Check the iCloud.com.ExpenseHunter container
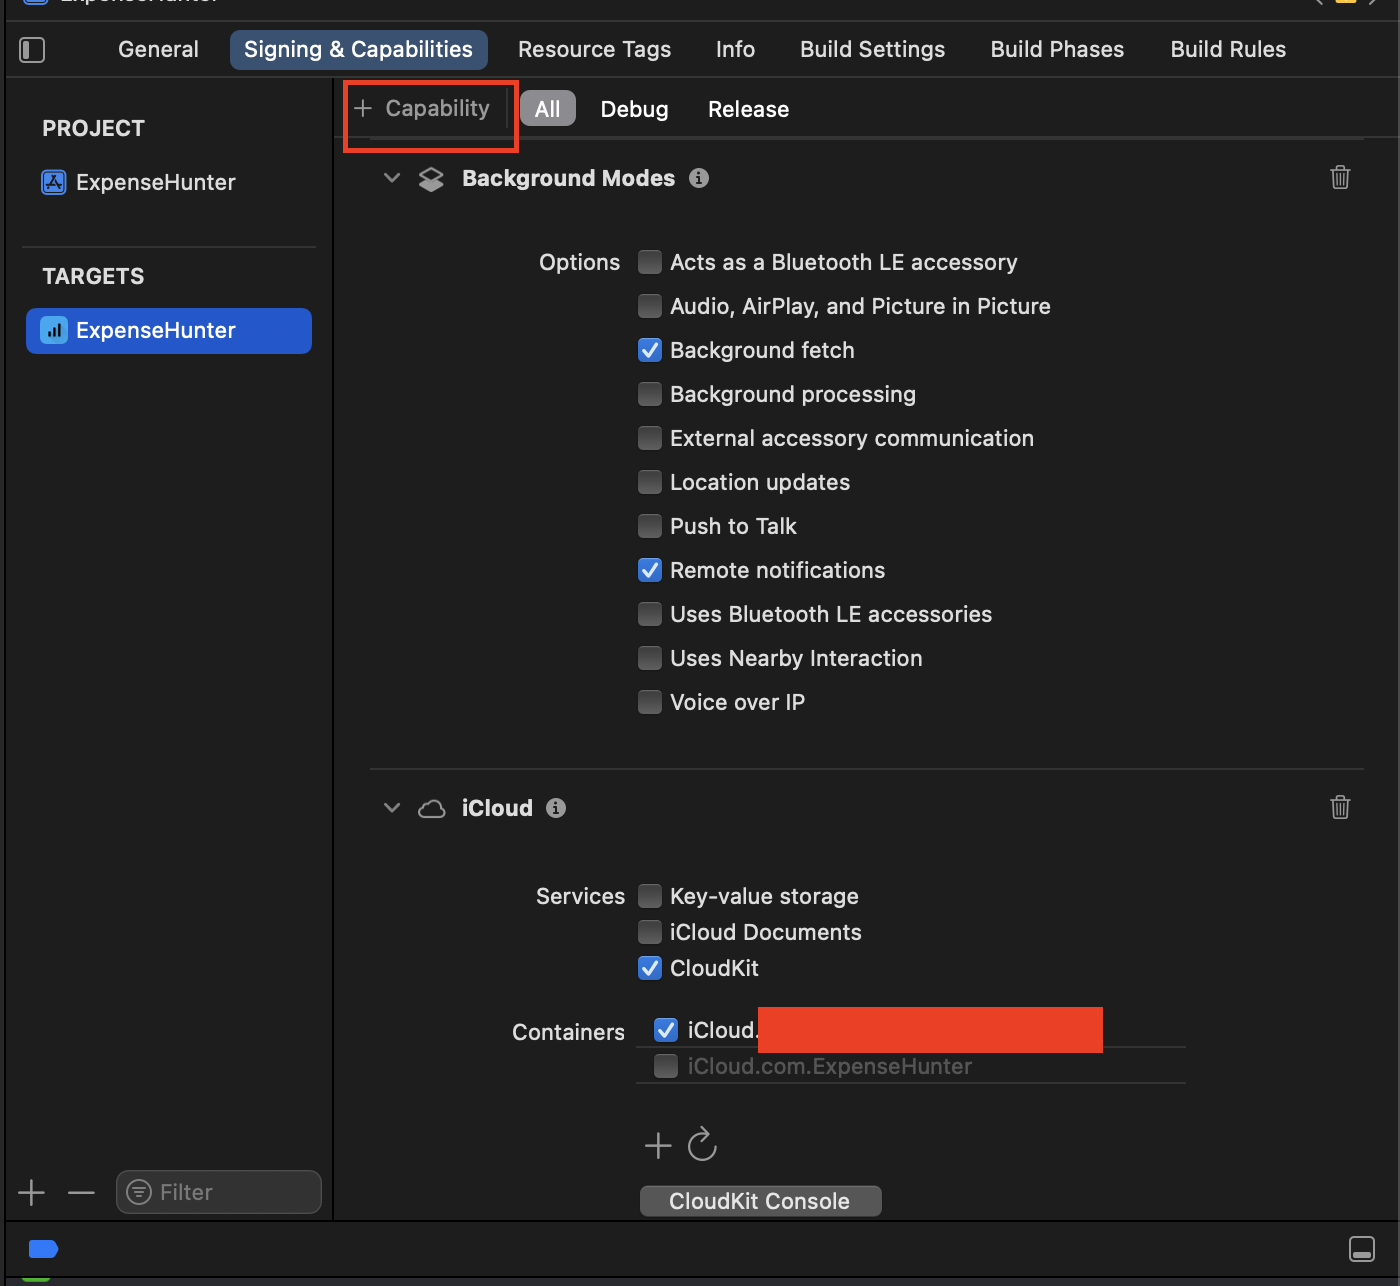The width and height of the screenshot is (1400, 1286). click(x=666, y=1066)
